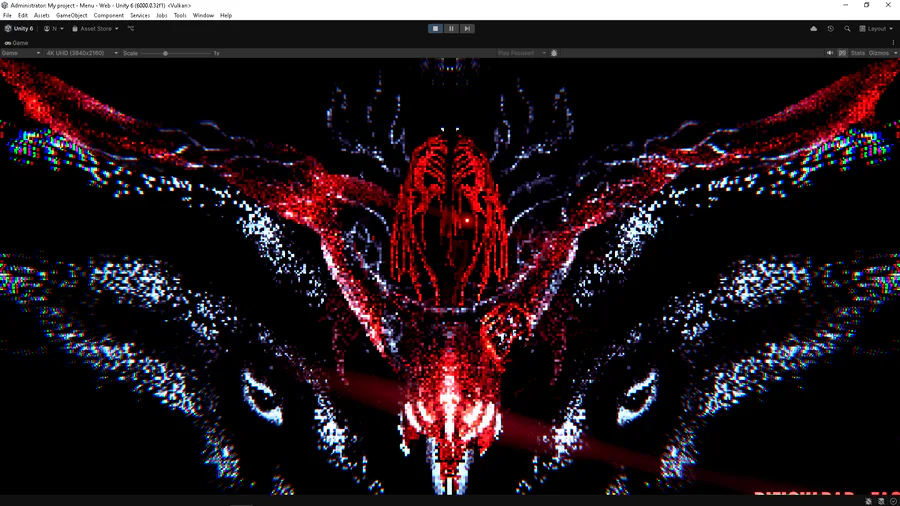
Task: Adjust the Scale slider handle
Action: click(165, 53)
